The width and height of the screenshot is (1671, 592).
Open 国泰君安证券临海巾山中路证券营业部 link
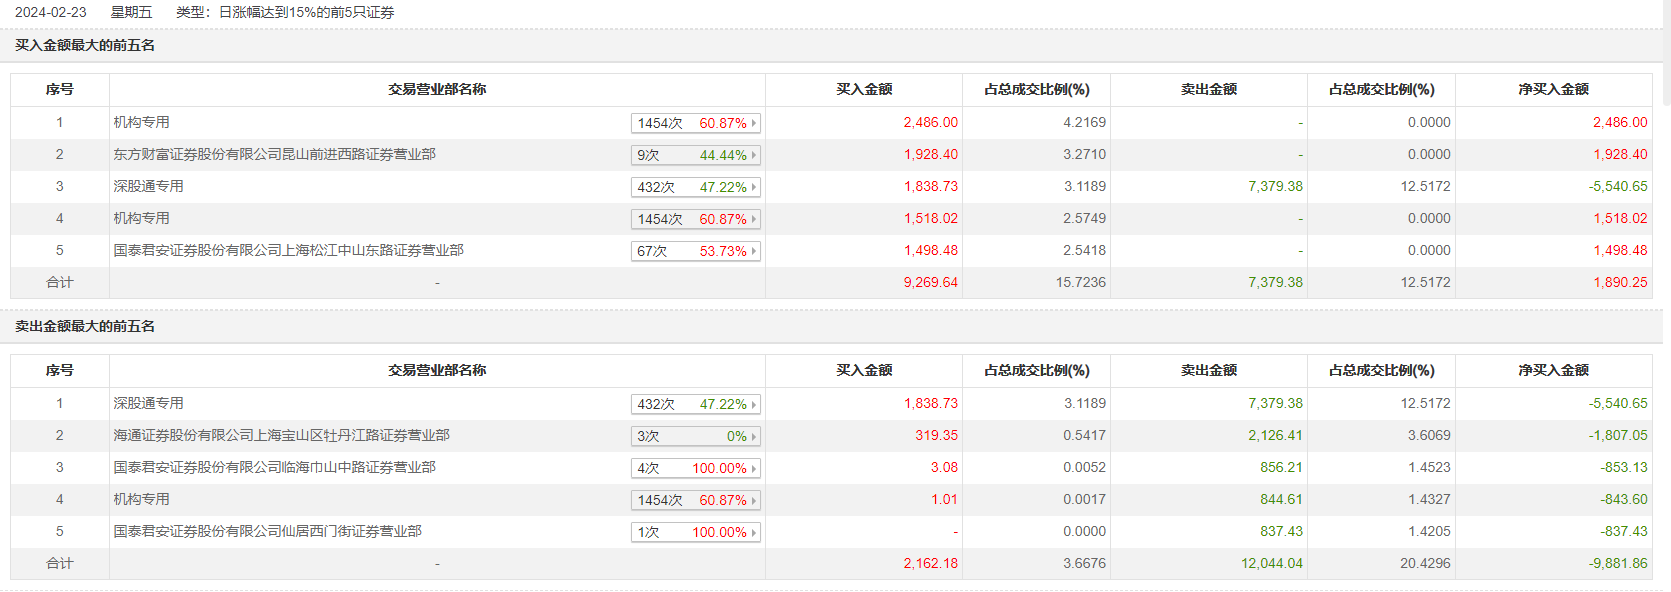tap(274, 467)
